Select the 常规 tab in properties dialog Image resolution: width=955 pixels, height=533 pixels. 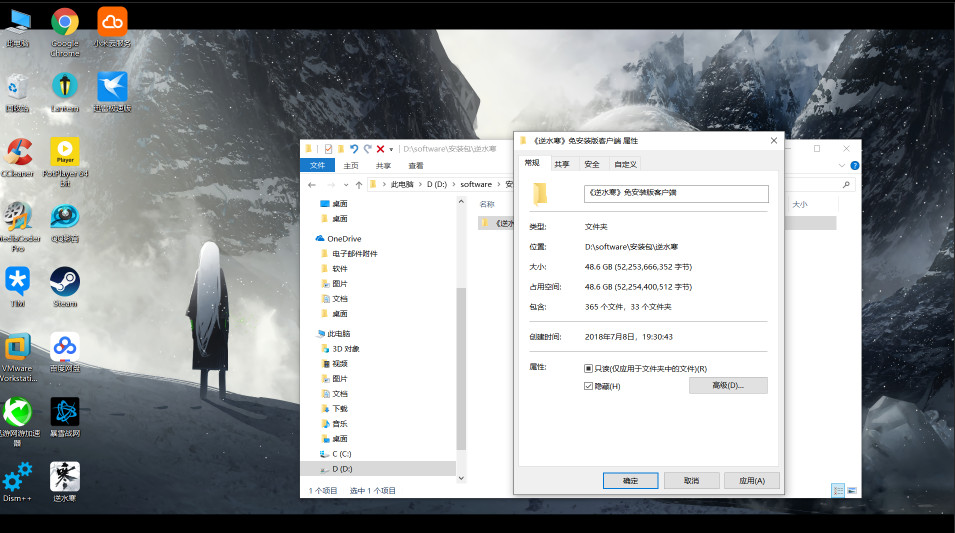pyautogui.click(x=532, y=163)
